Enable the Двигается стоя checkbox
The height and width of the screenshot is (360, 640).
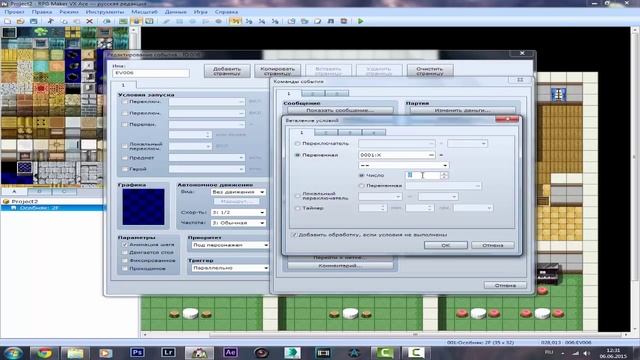[x=125, y=253]
